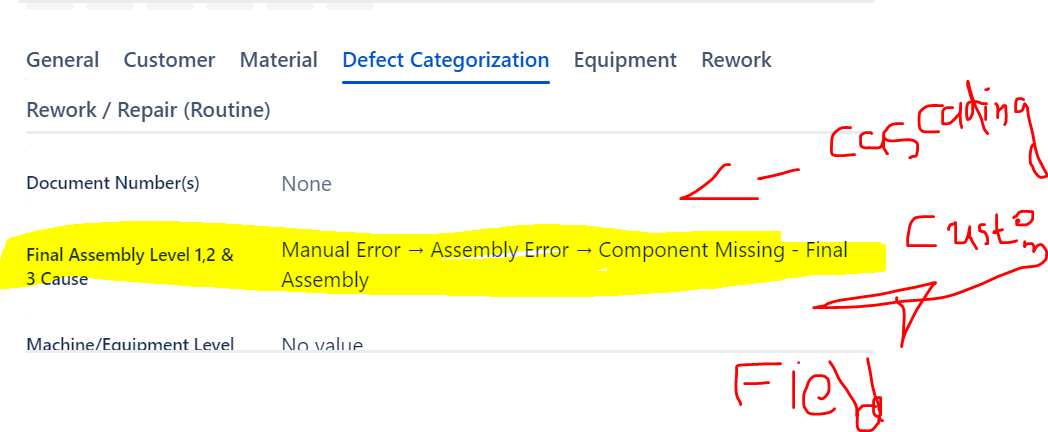Select the Assembly Error cascade level
Screen dimensions: 1048x432
499,250
